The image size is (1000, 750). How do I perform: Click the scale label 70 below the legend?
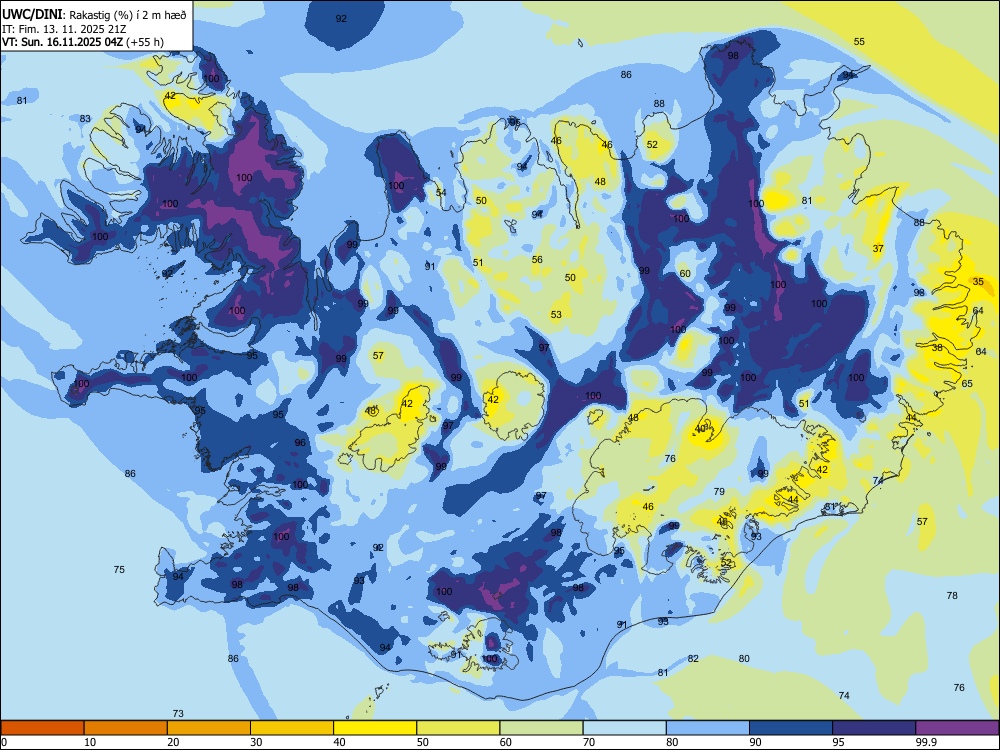pos(589,742)
